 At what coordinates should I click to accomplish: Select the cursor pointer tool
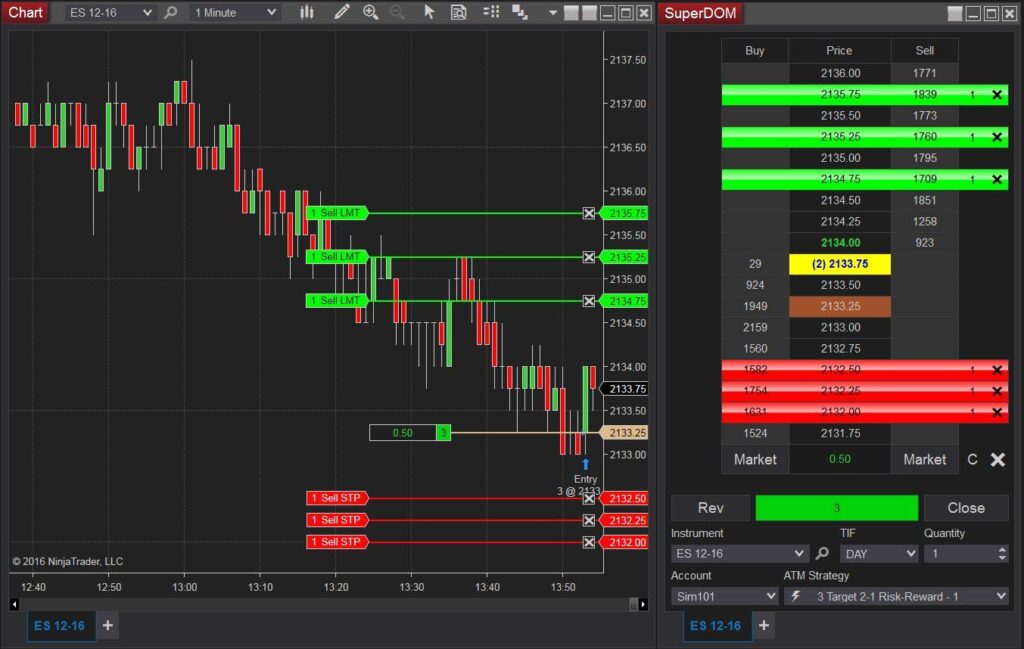[x=430, y=13]
